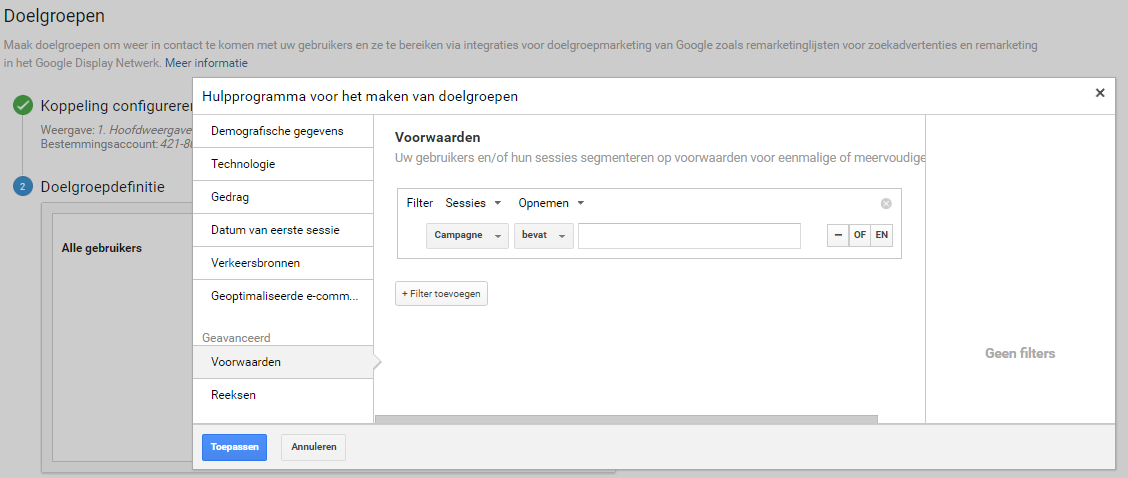Add an EN condition

(881, 235)
